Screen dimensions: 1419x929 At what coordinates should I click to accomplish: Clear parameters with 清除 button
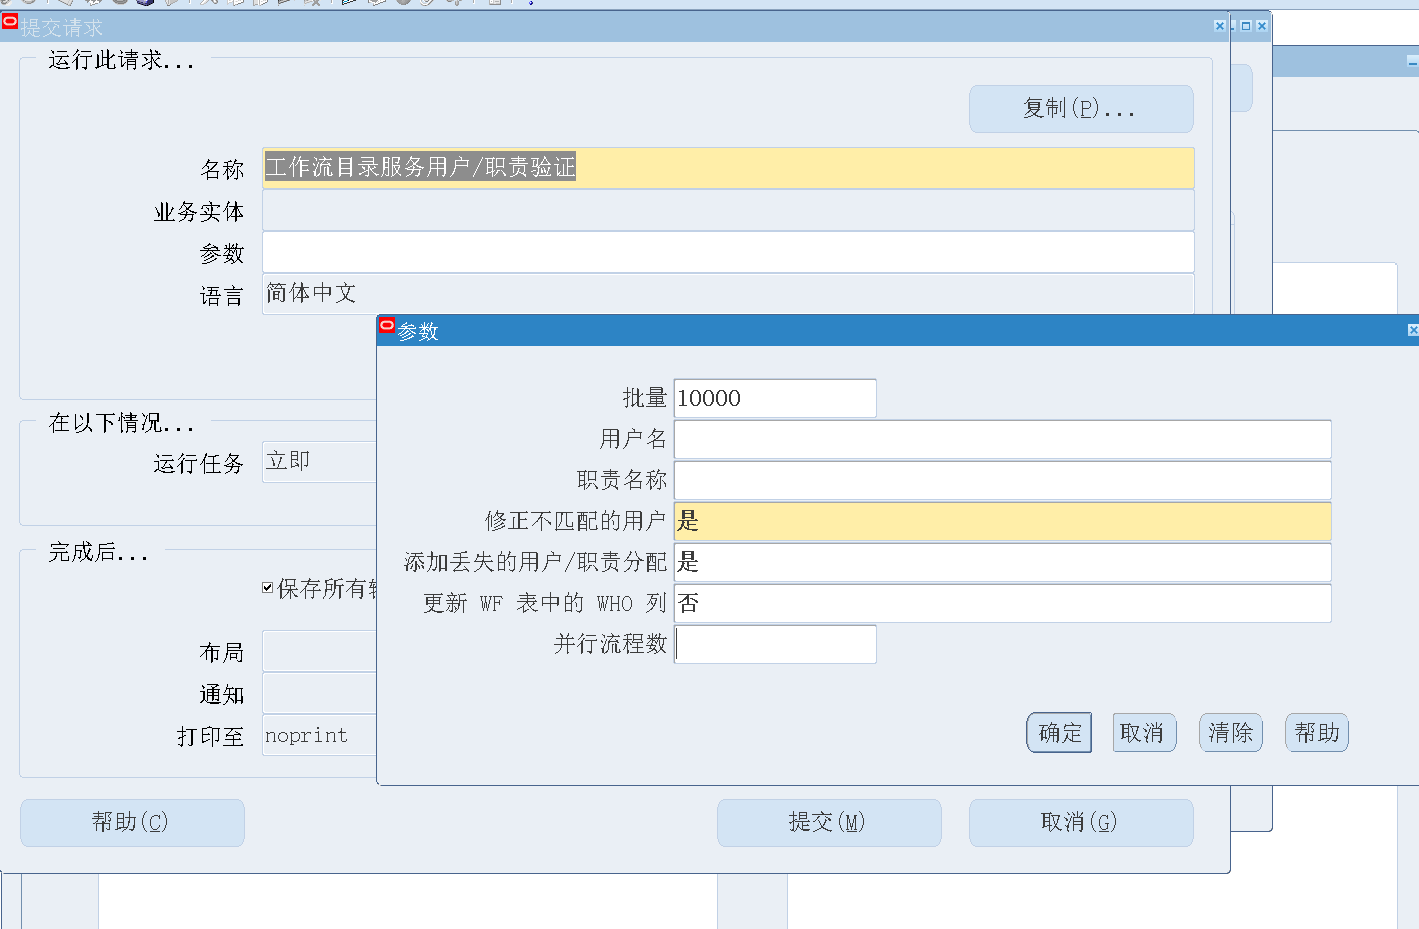[1231, 733]
